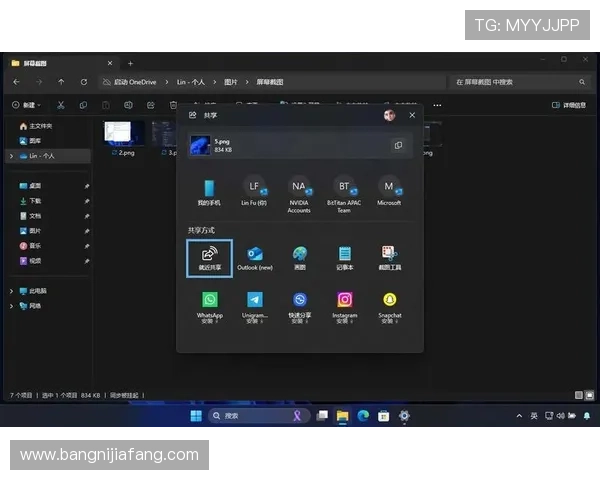Open the 截图工具 Snipping Tool option

(x=389, y=257)
